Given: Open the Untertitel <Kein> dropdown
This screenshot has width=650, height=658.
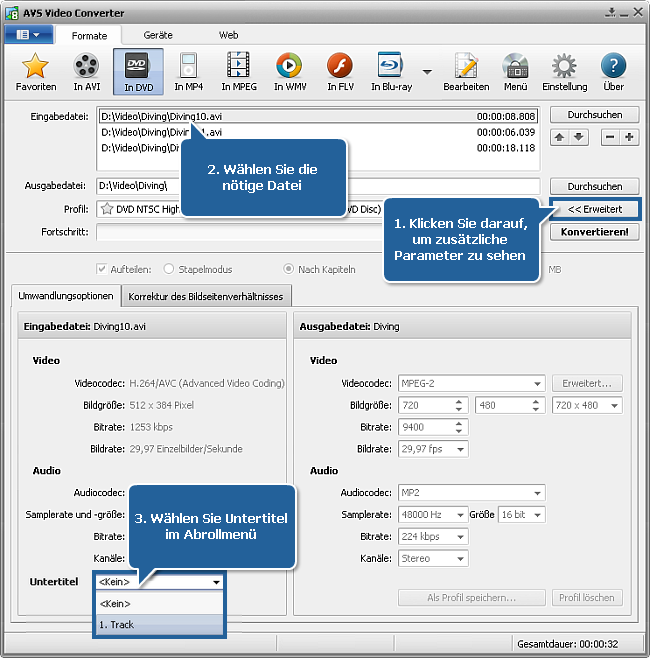Looking at the screenshot, I should pos(159,582).
